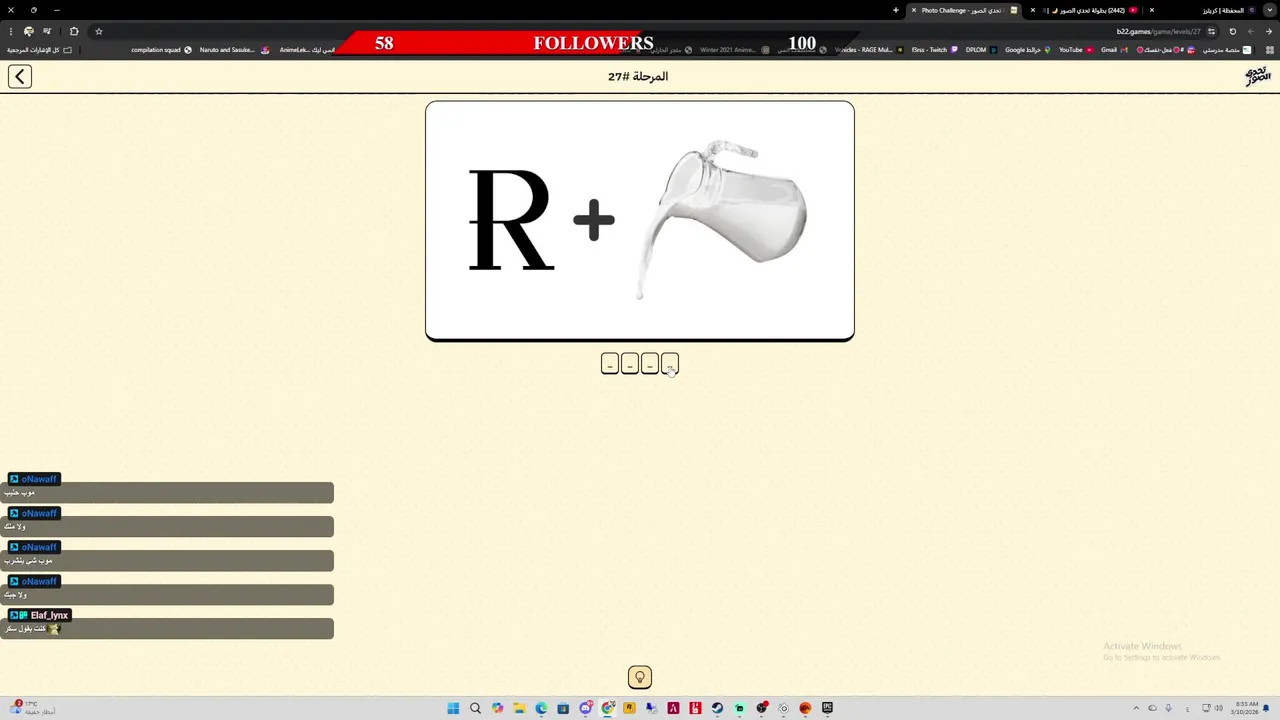
Task: Click the photo challenge logo at top right
Action: [x=1257, y=76]
